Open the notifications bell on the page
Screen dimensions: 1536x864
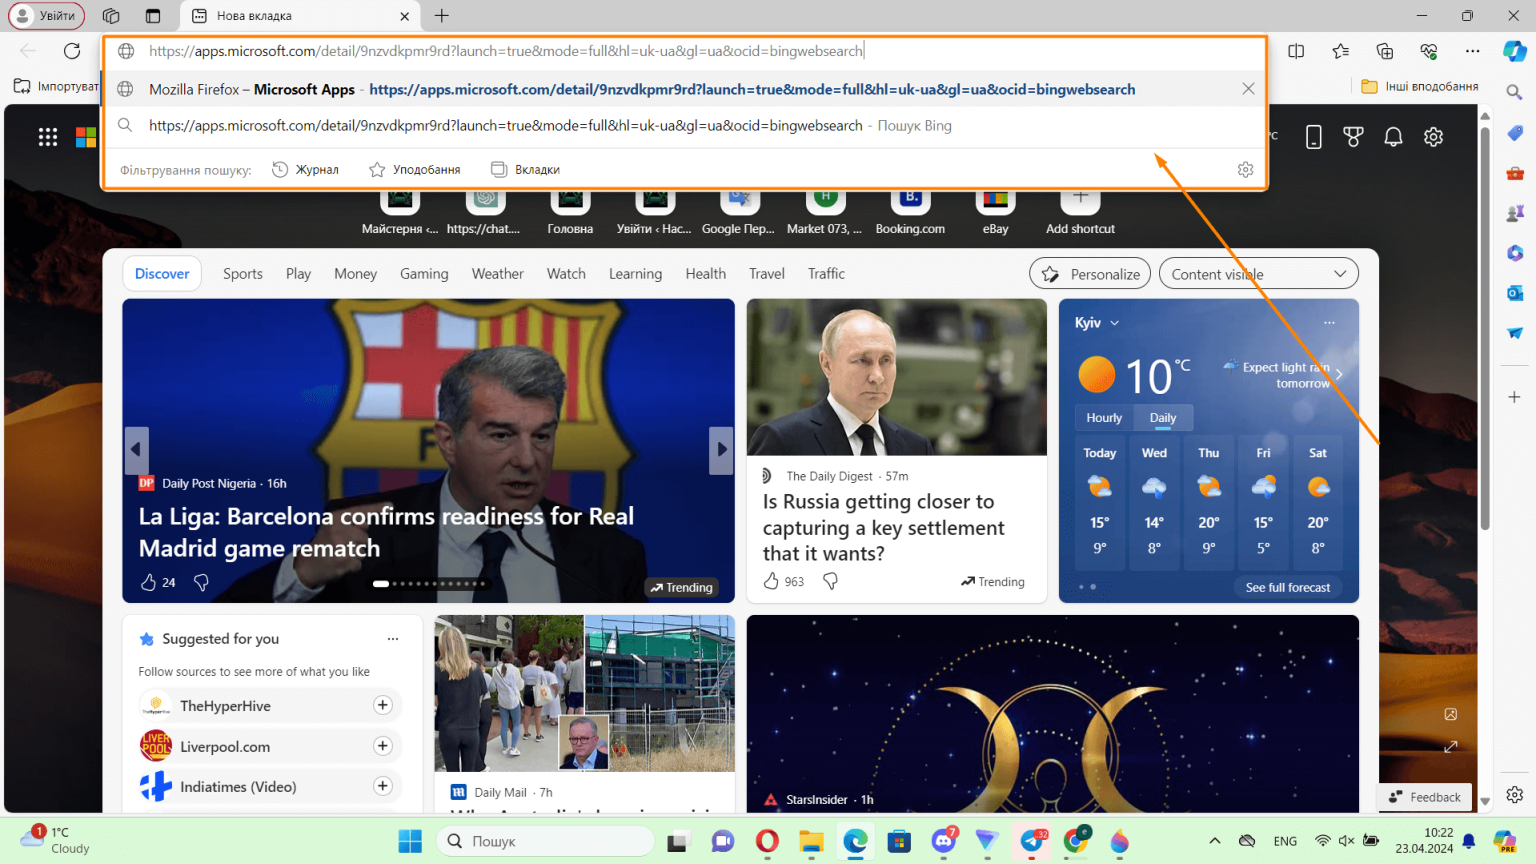point(1393,137)
